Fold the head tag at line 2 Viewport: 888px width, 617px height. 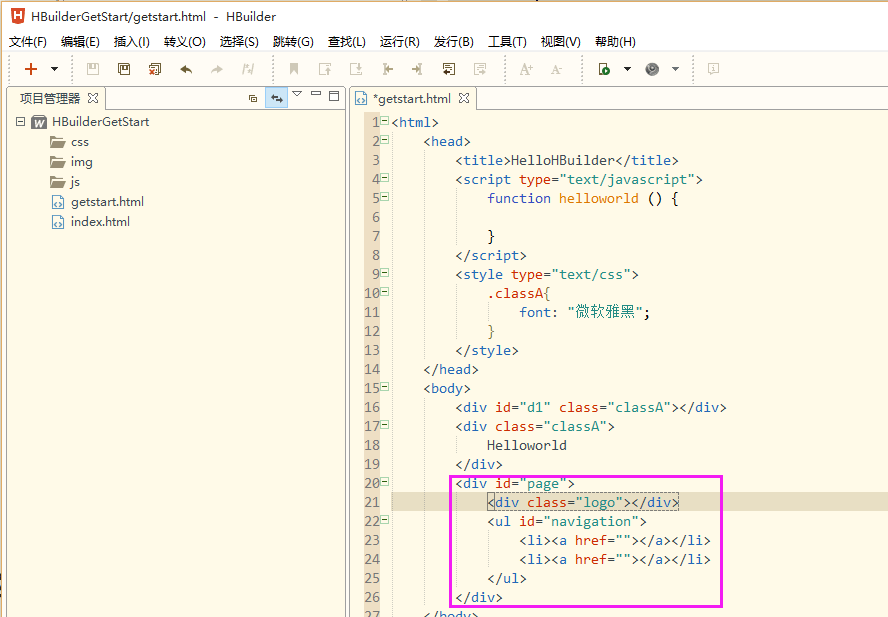pos(385,139)
